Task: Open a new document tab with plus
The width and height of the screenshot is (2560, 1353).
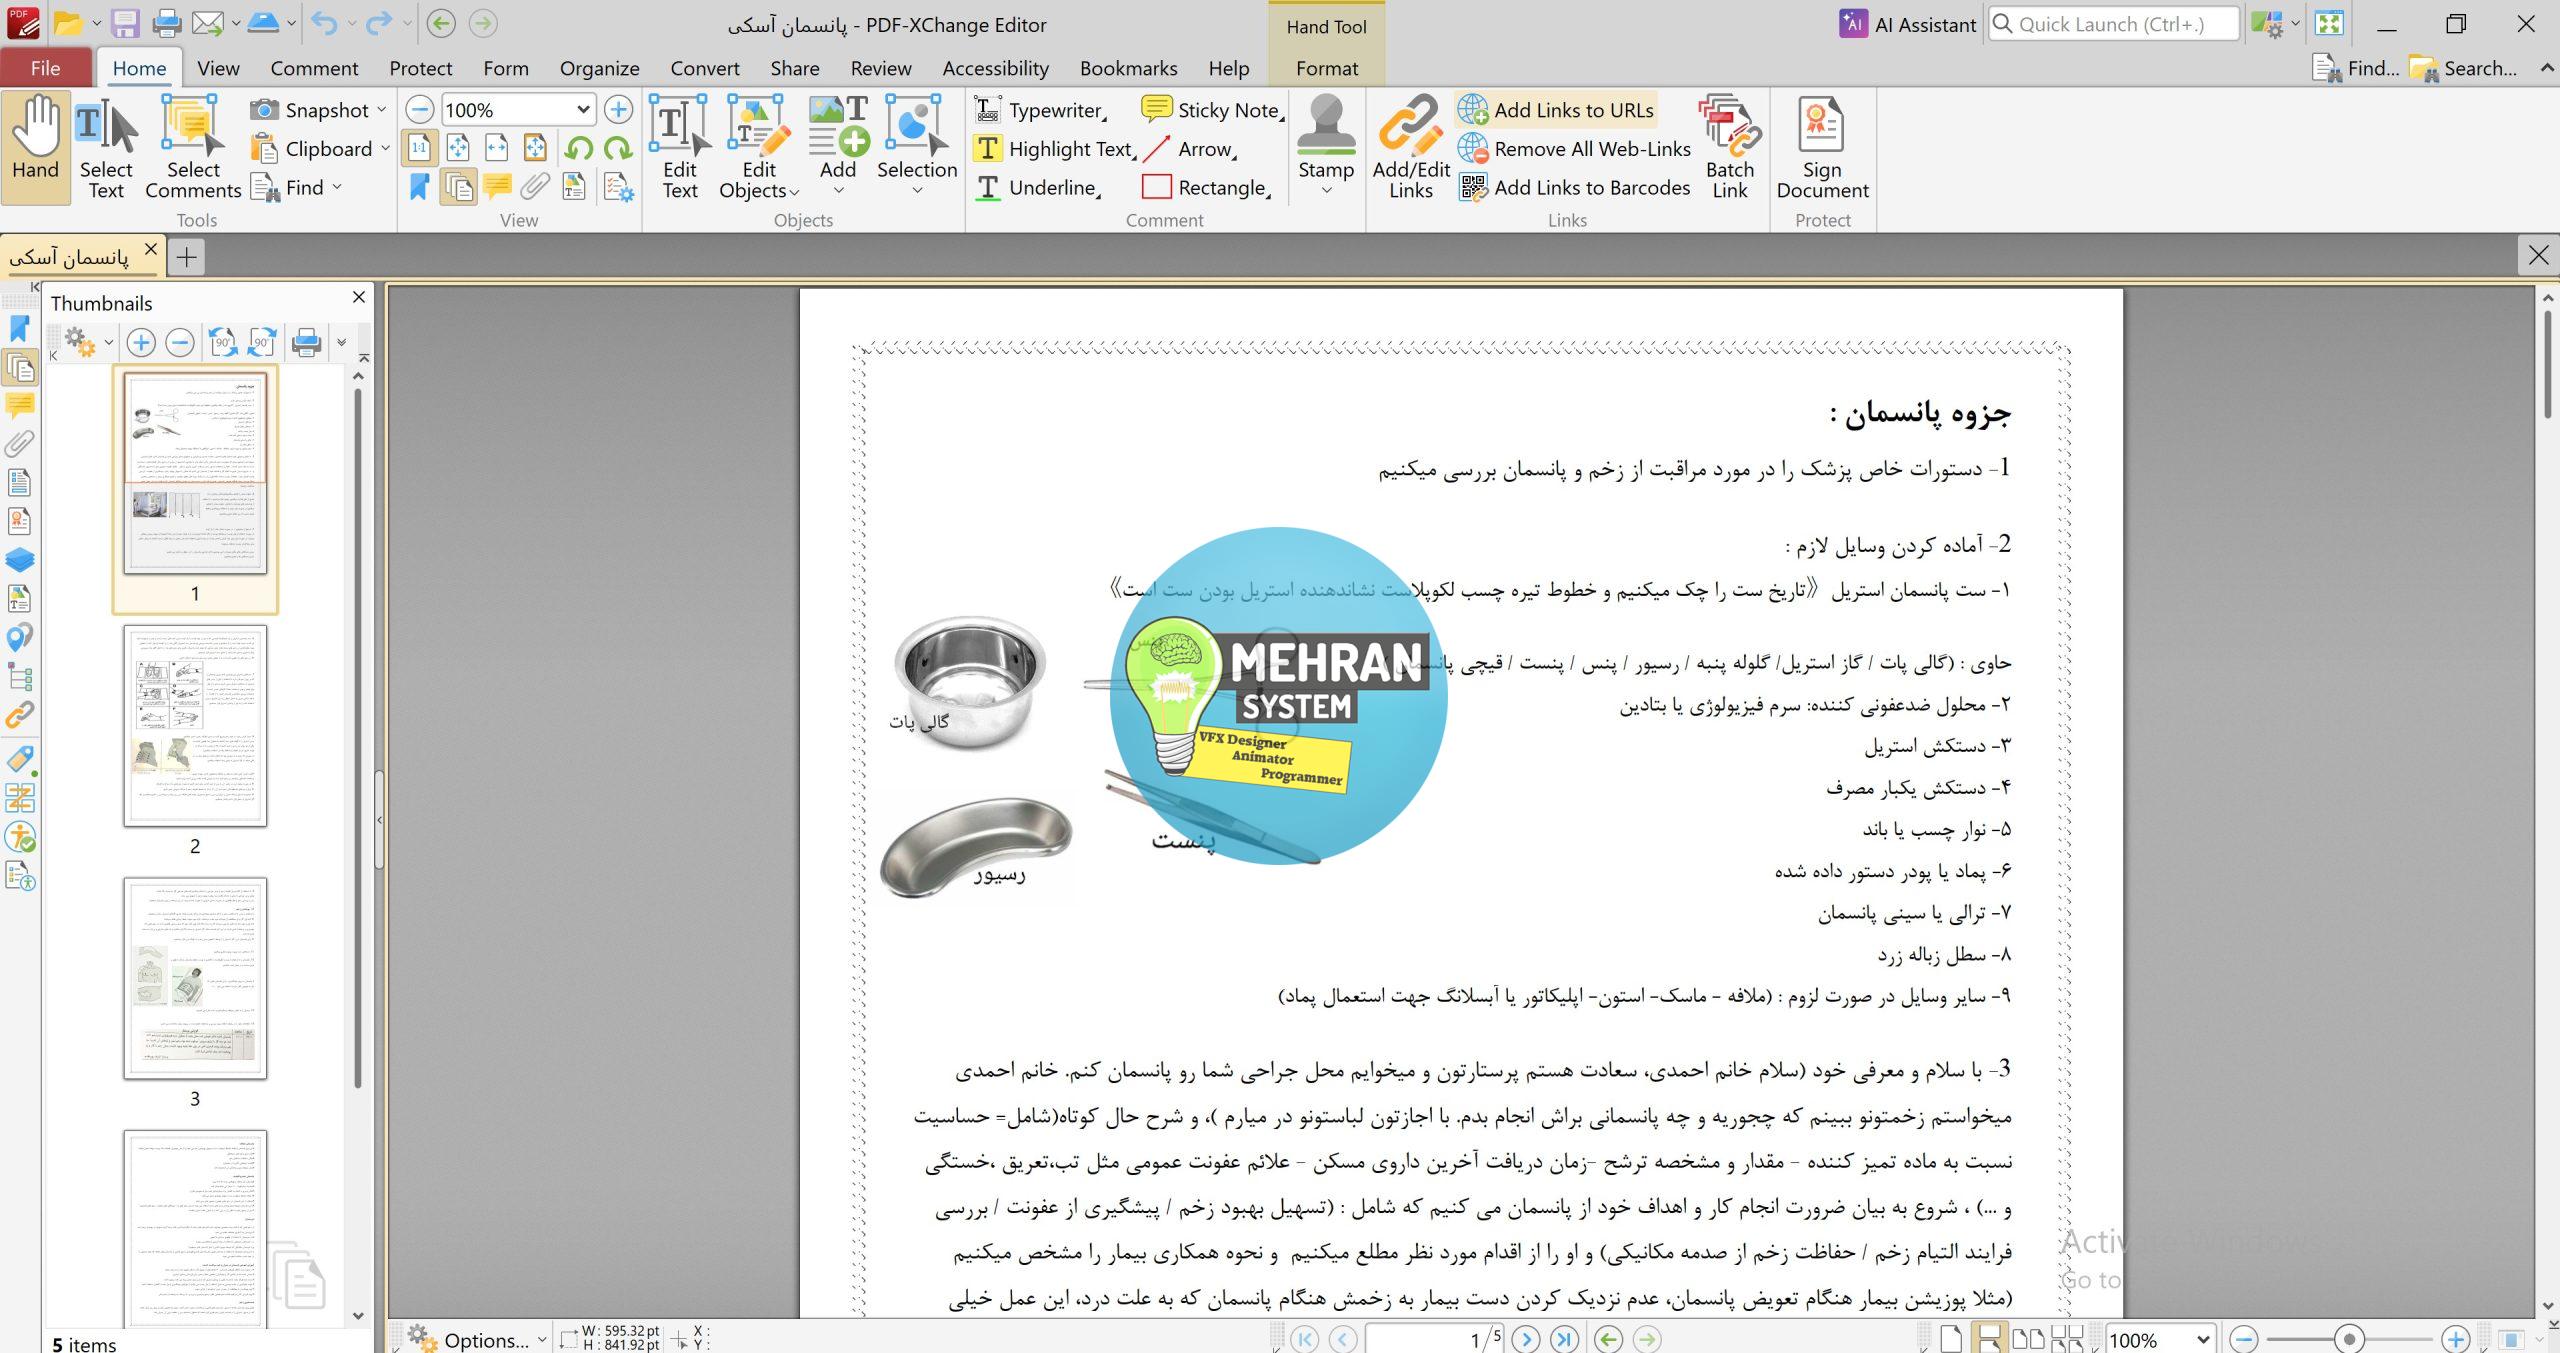Action: coord(186,257)
